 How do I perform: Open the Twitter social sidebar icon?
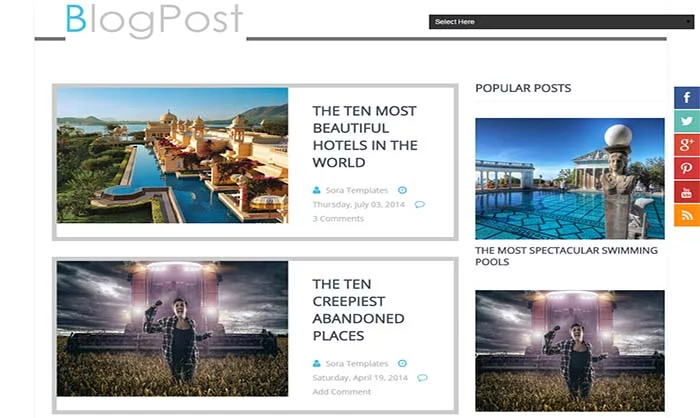click(x=687, y=121)
